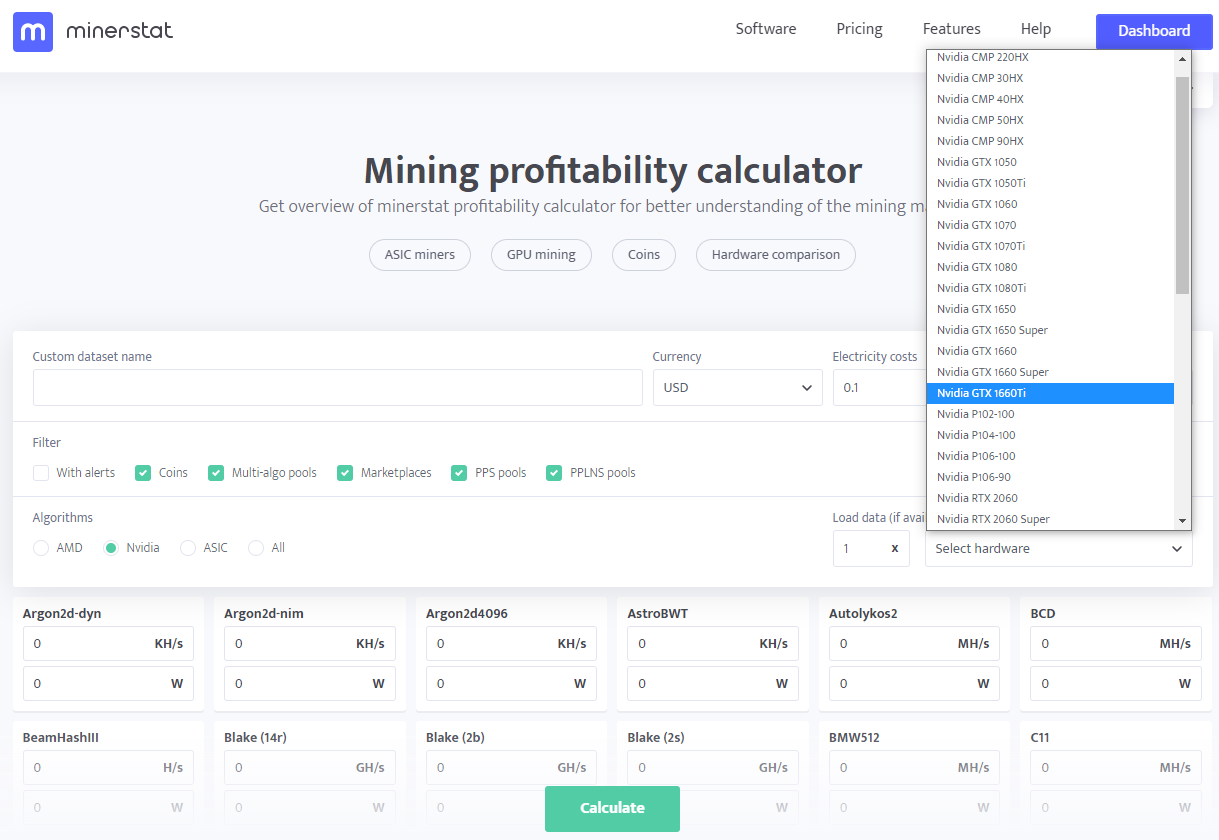
Task: Open the "ASIC miners" link
Action: [x=419, y=255]
